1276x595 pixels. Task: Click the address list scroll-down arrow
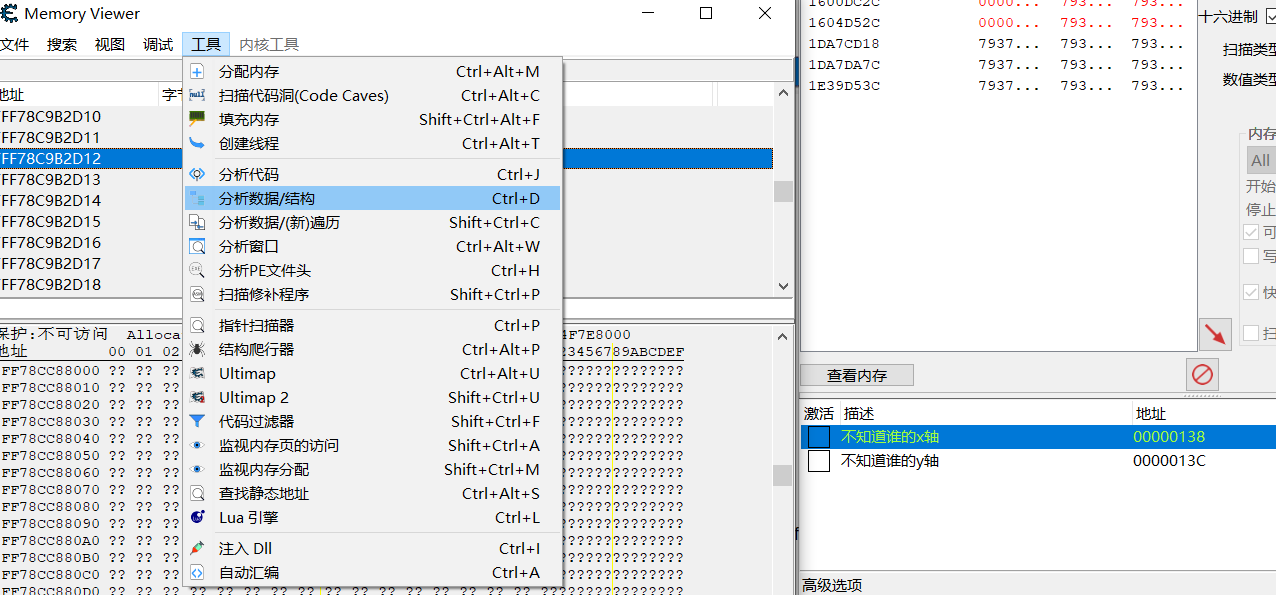pos(784,286)
